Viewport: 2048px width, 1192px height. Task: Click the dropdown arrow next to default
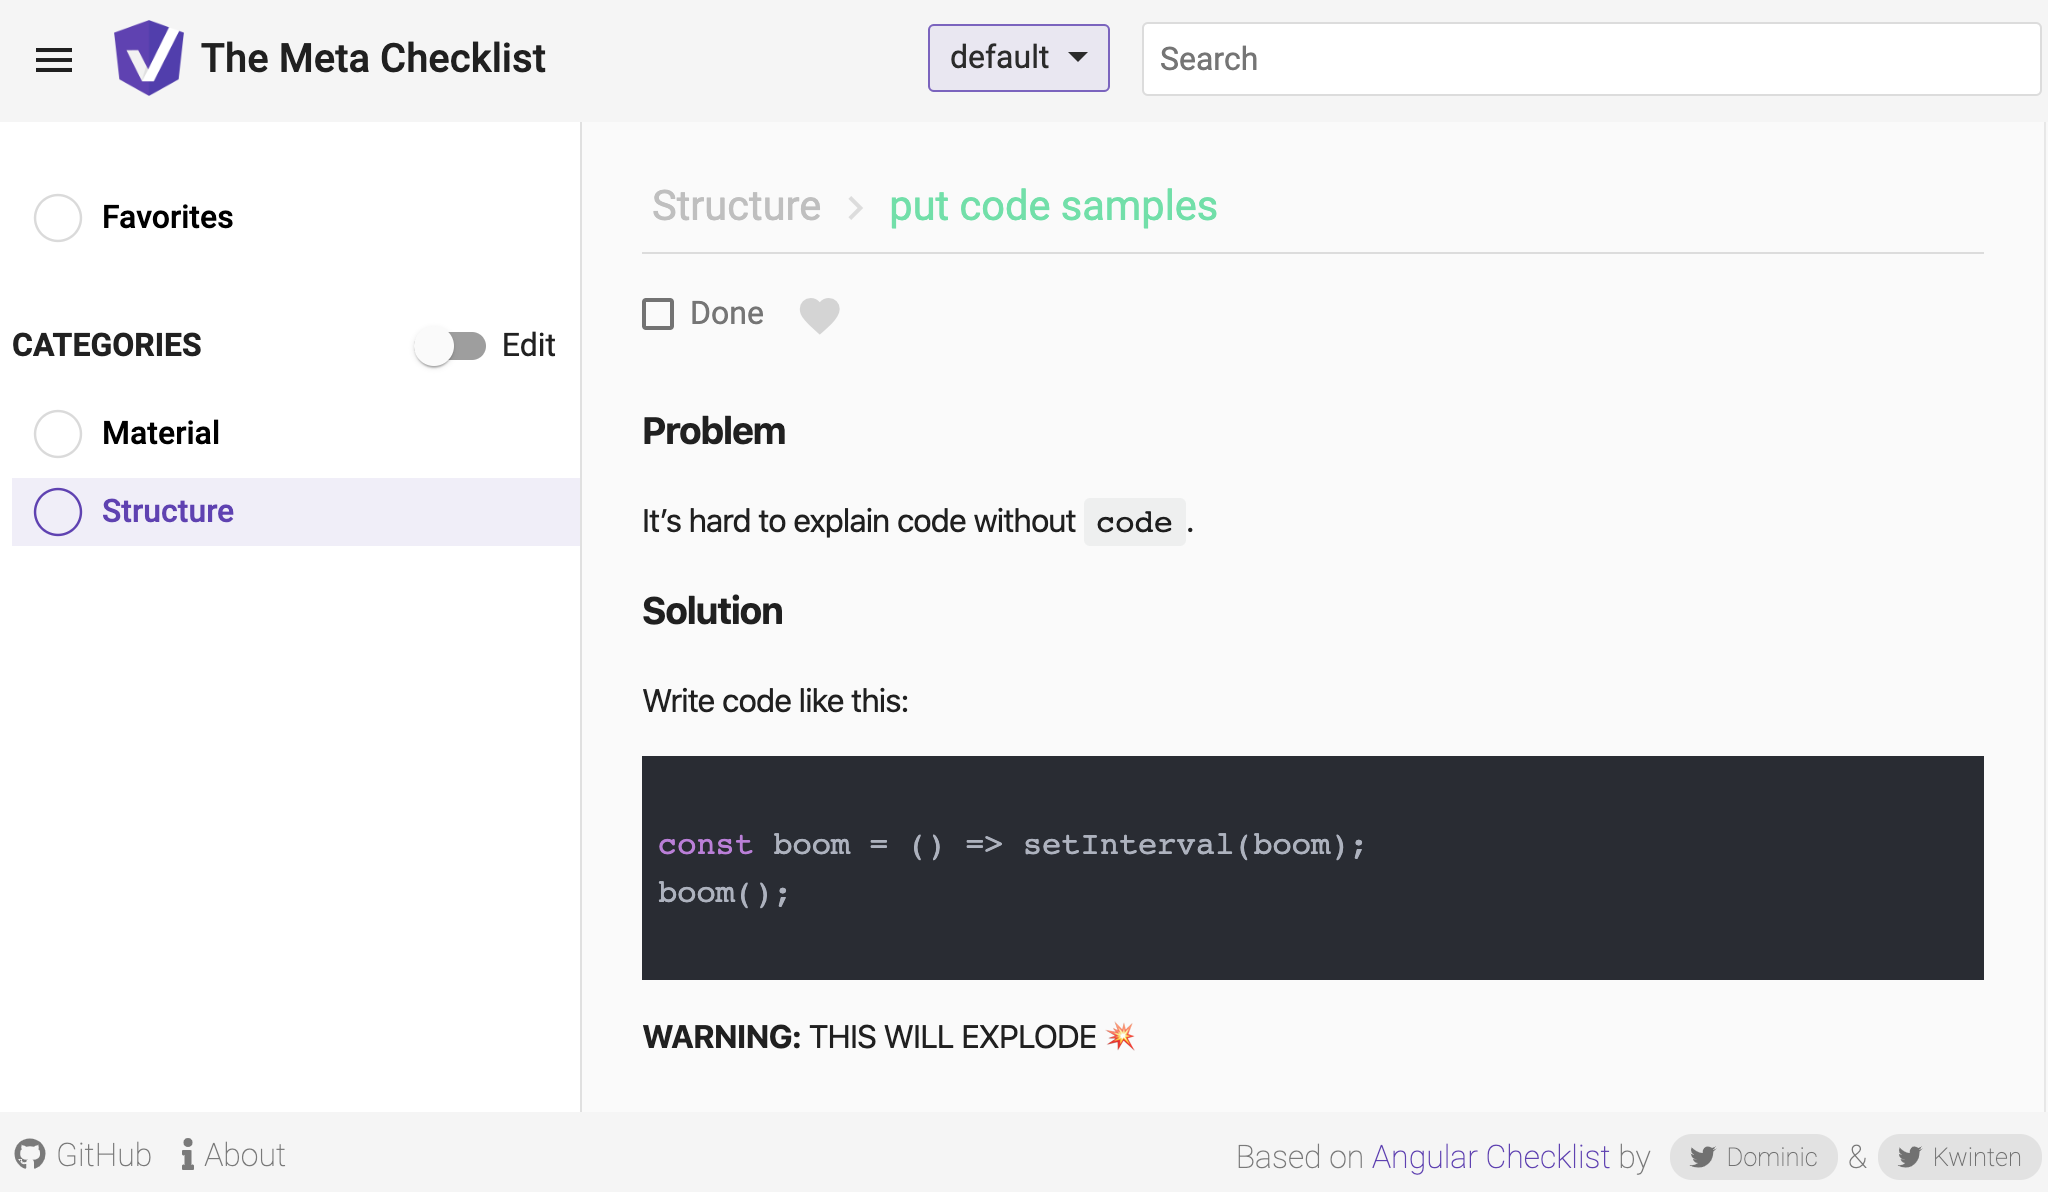click(1078, 58)
